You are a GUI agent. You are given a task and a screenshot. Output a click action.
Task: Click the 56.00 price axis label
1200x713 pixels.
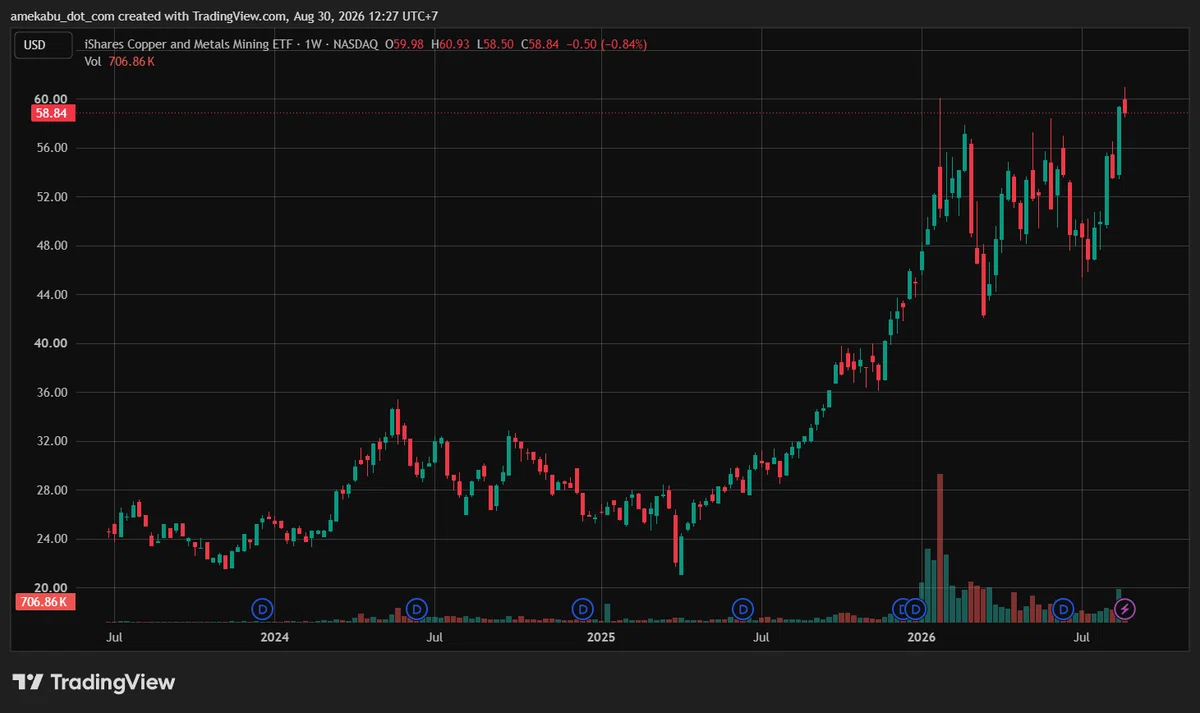coord(51,148)
